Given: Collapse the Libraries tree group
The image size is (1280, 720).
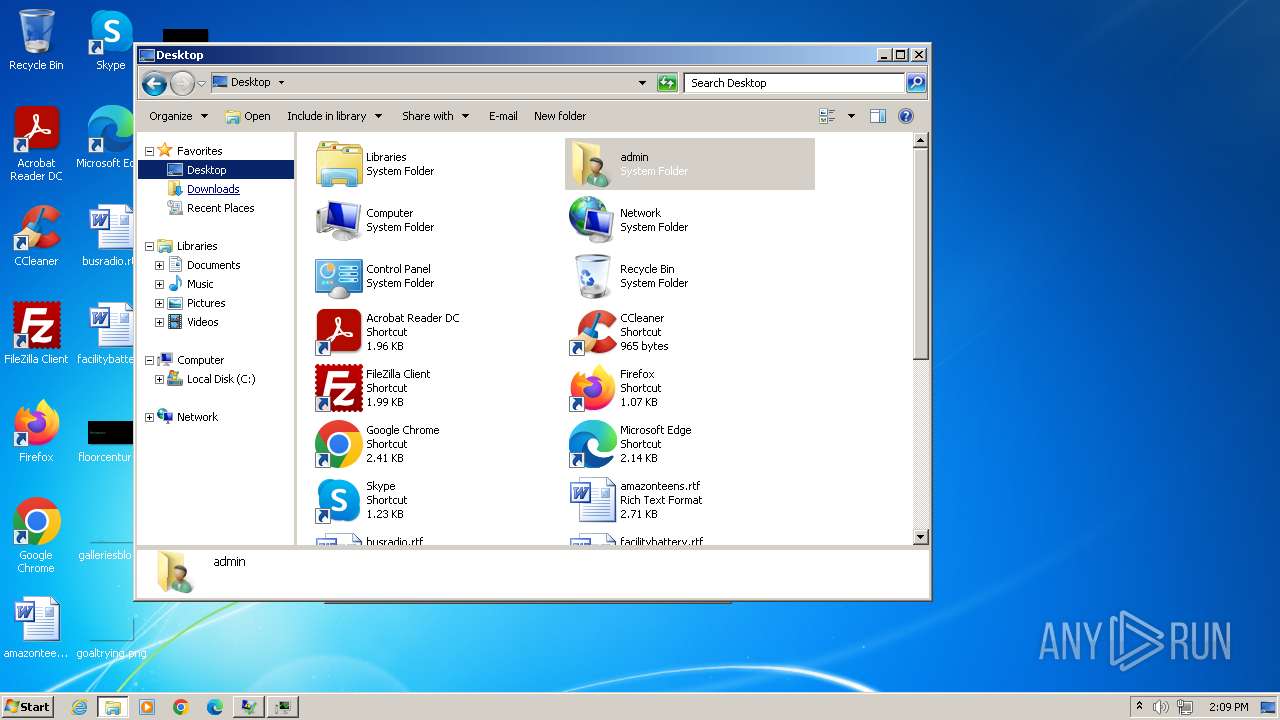Looking at the screenshot, I should point(149,246).
